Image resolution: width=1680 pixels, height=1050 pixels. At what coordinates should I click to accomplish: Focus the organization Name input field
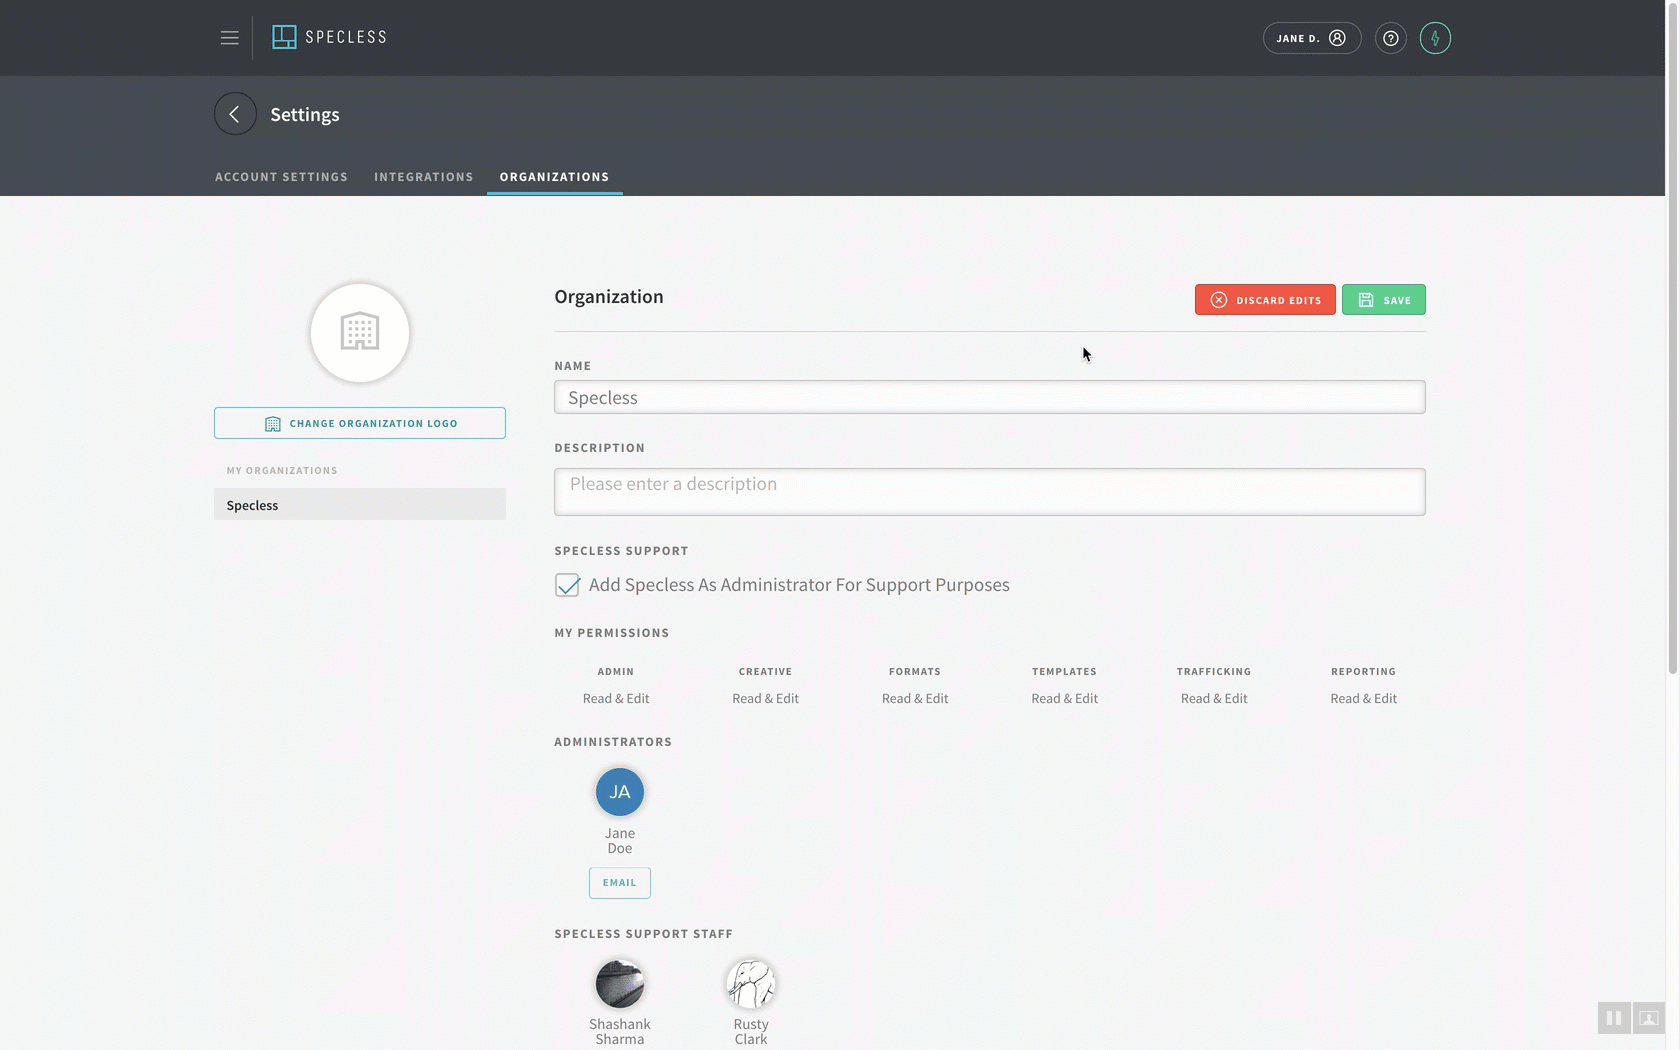click(990, 397)
